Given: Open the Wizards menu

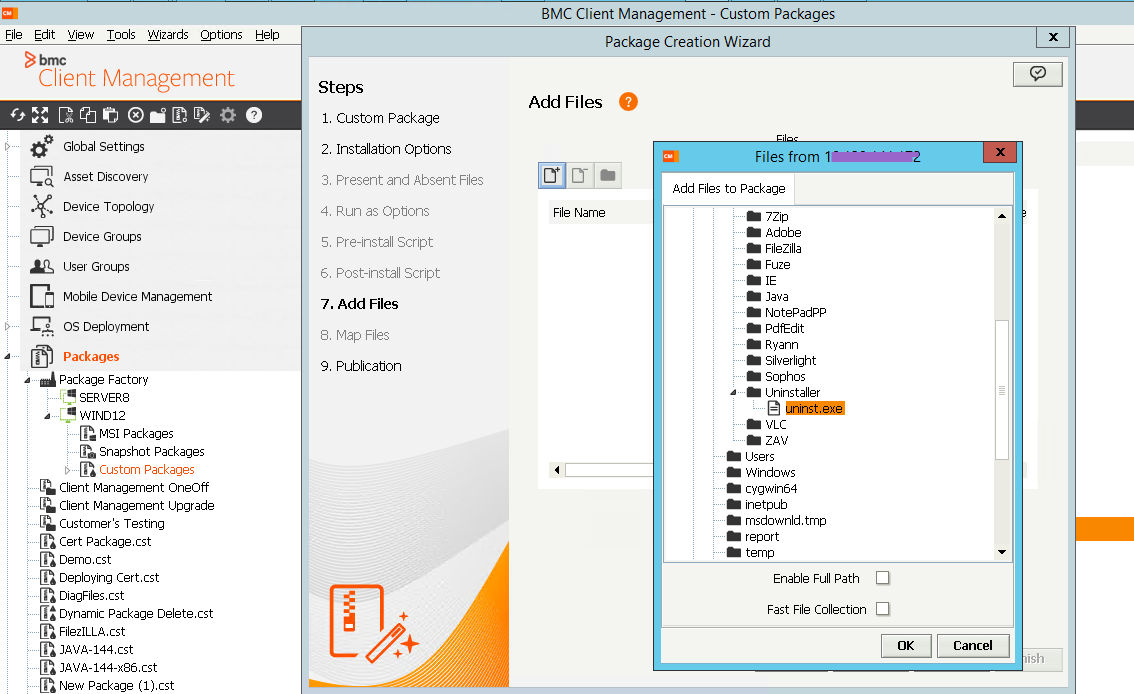Looking at the screenshot, I should tap(168, 35).
